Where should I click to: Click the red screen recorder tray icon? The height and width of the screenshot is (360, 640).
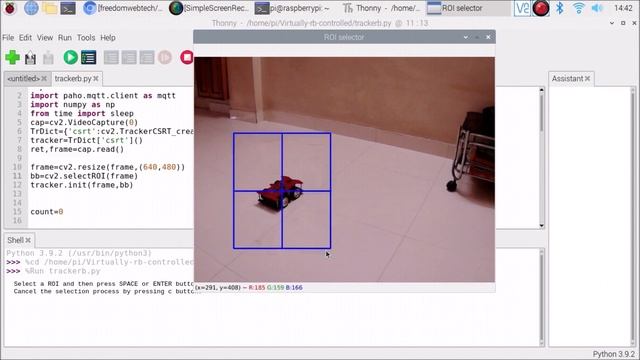[x=541, y=8]
